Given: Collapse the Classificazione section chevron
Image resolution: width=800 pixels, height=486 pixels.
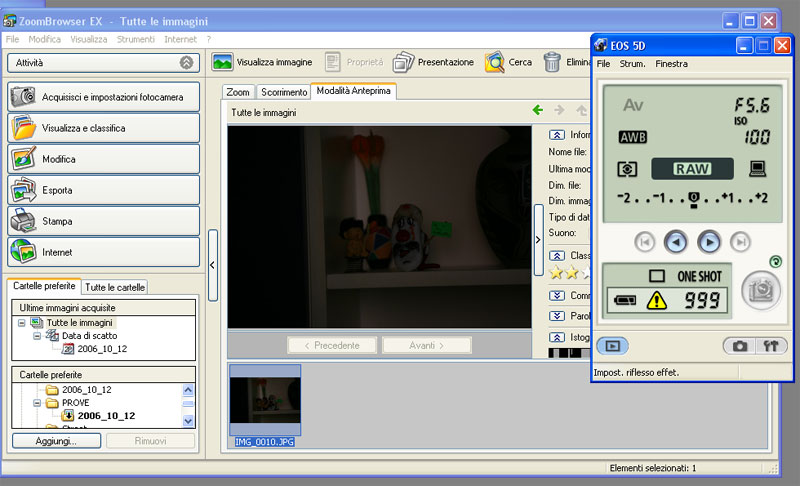Looking at the screenshot, I should (557, 255).
